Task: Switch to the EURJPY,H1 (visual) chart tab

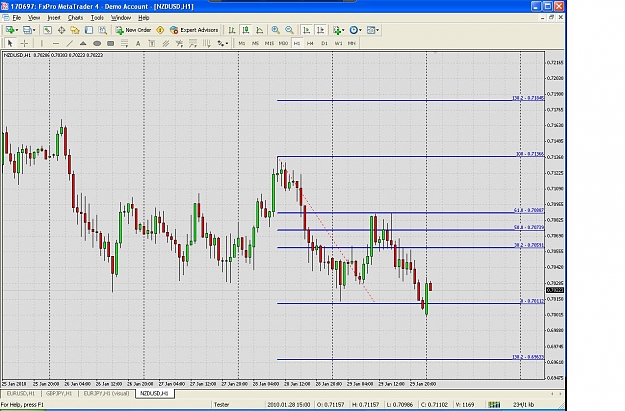Action: [x=106, y=393]
